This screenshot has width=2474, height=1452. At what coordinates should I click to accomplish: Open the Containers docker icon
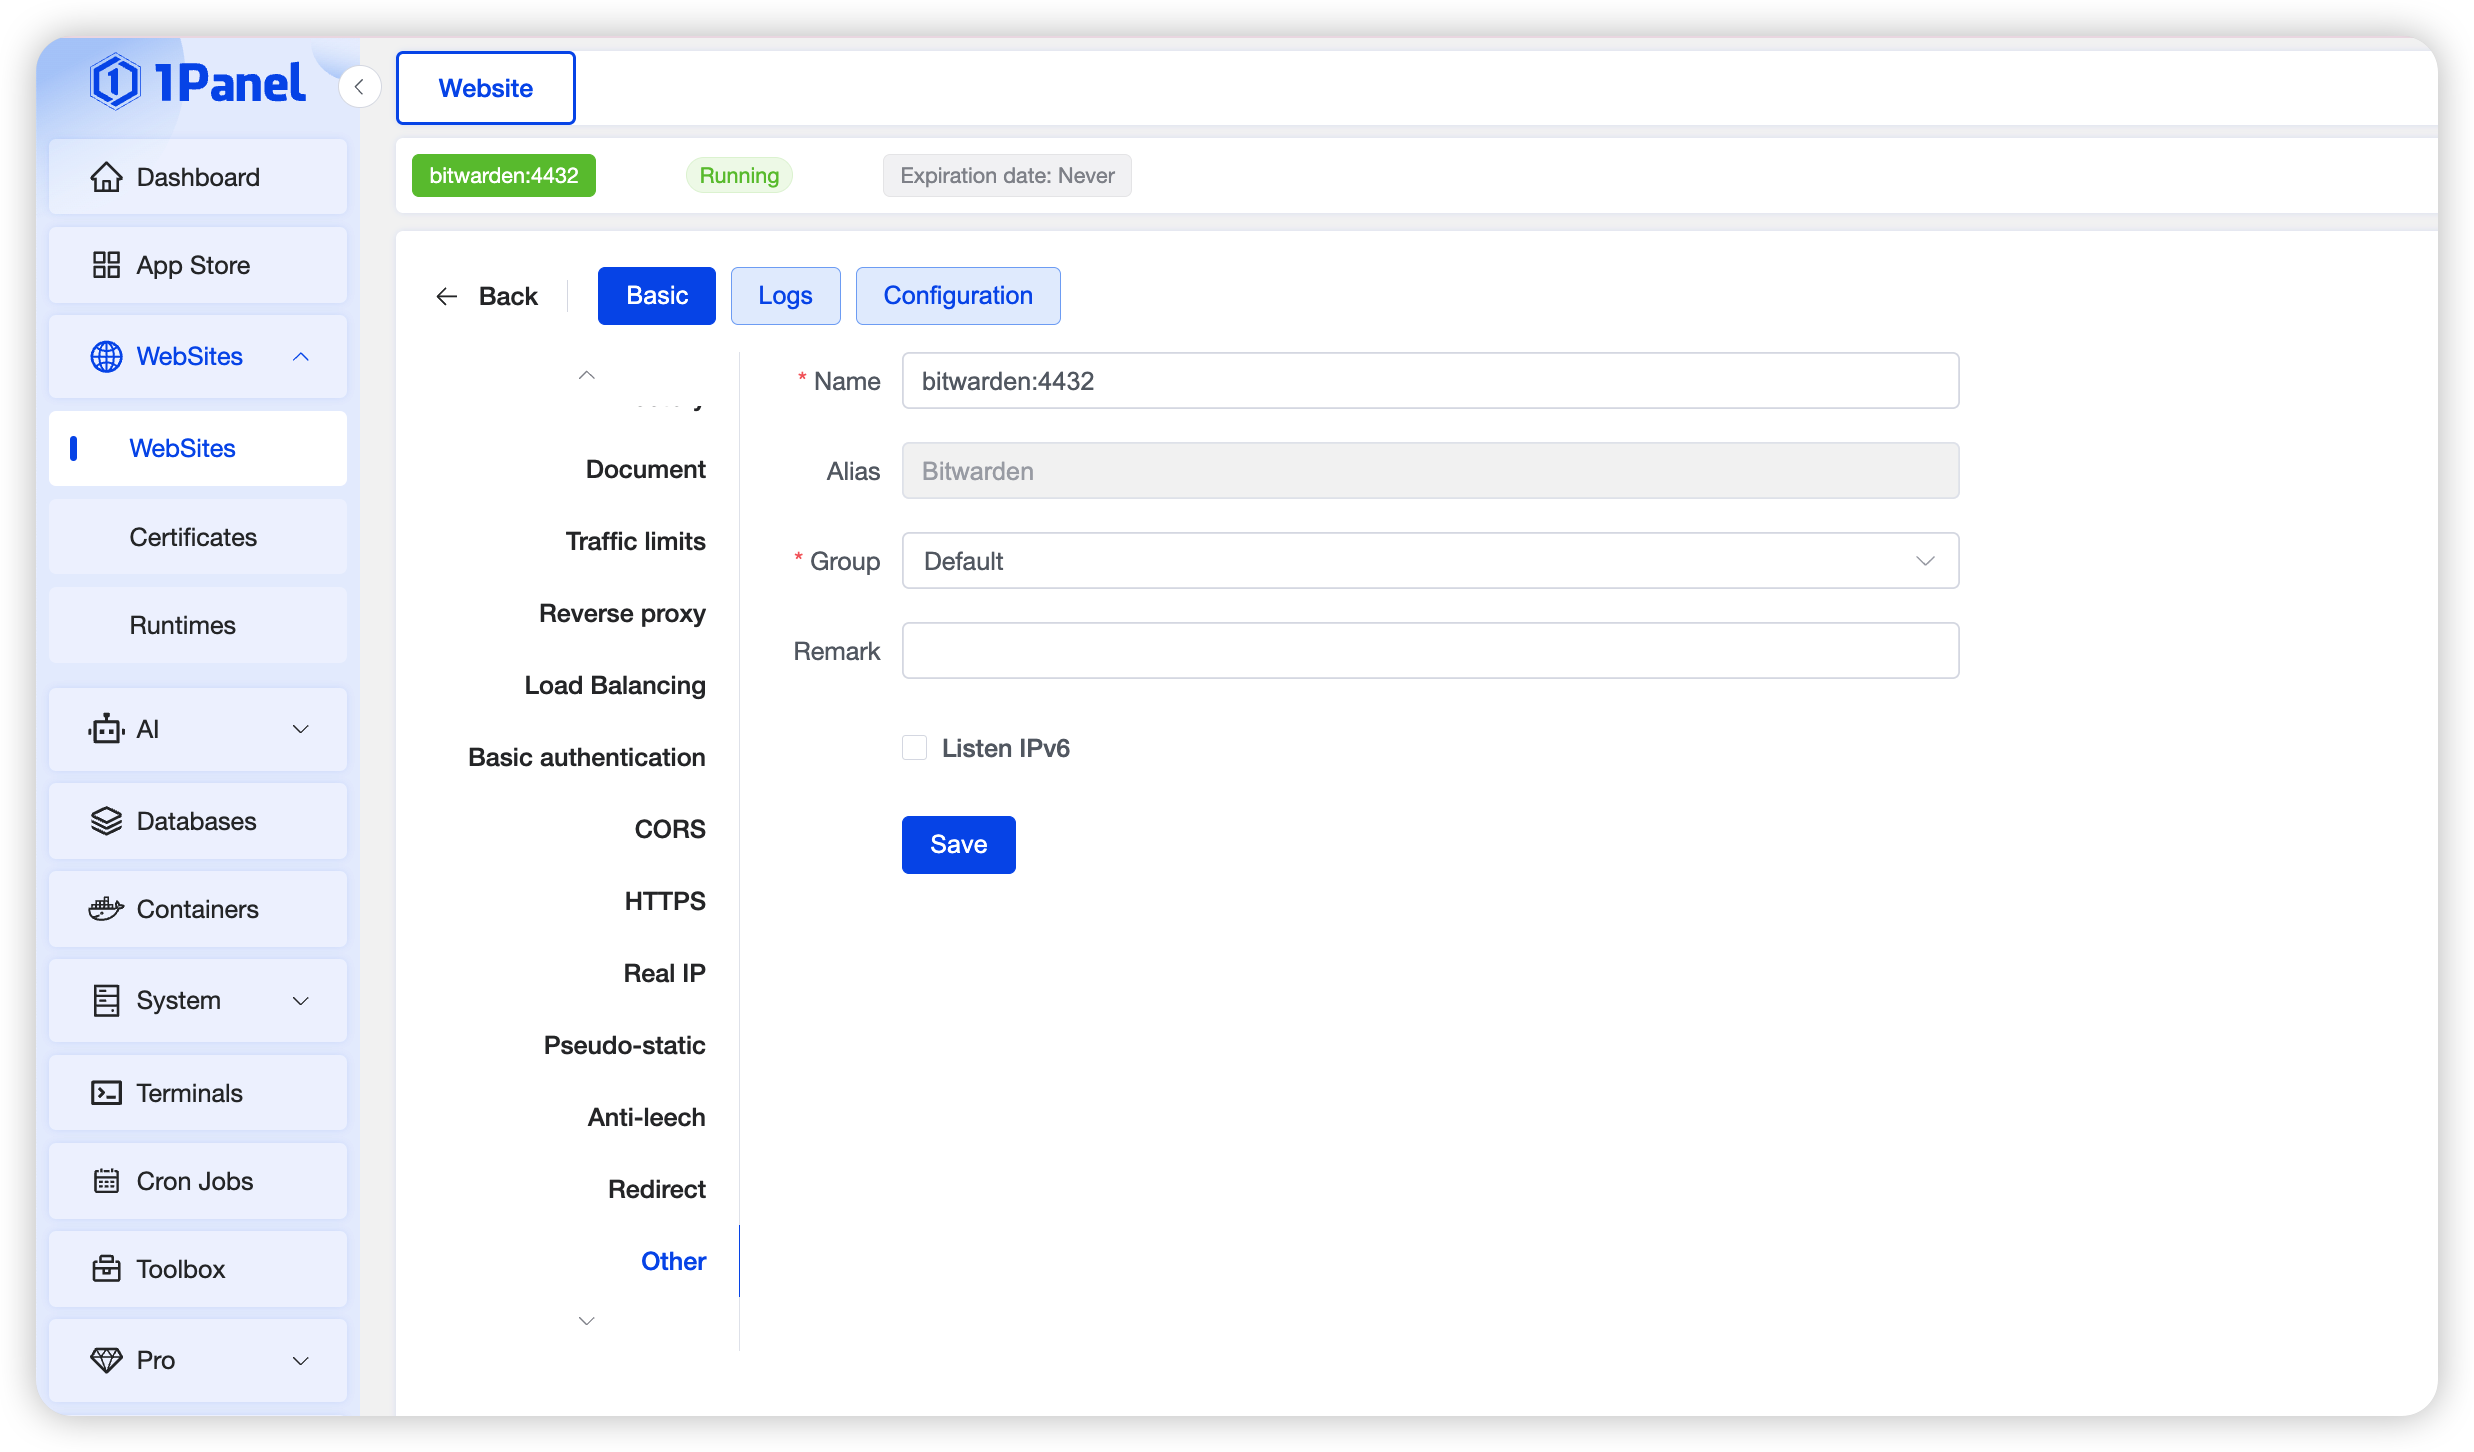pos(106,909)
